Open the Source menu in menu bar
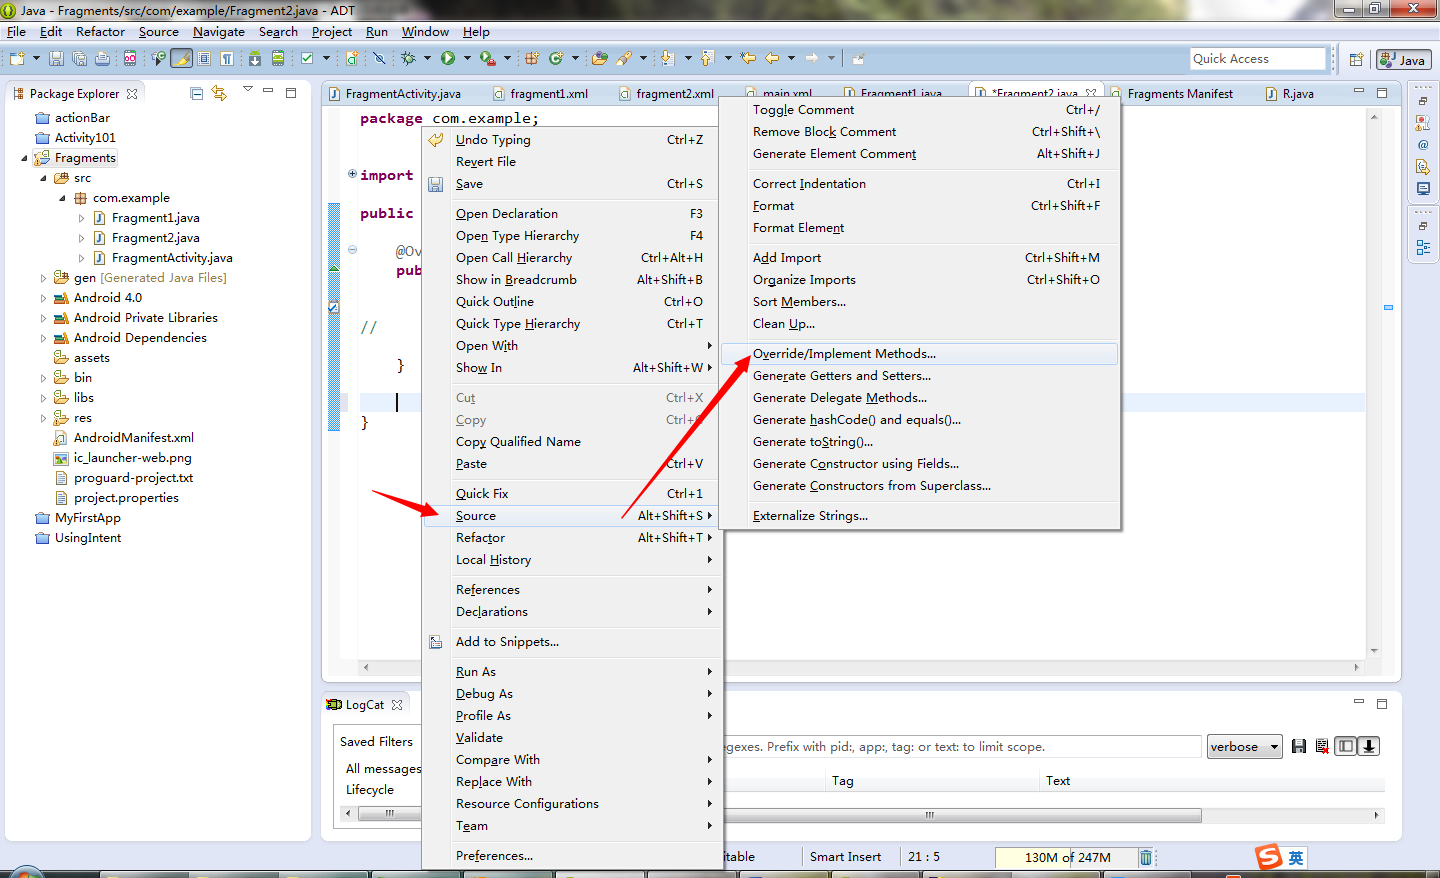1440x878 pixels. click(159, 32)
